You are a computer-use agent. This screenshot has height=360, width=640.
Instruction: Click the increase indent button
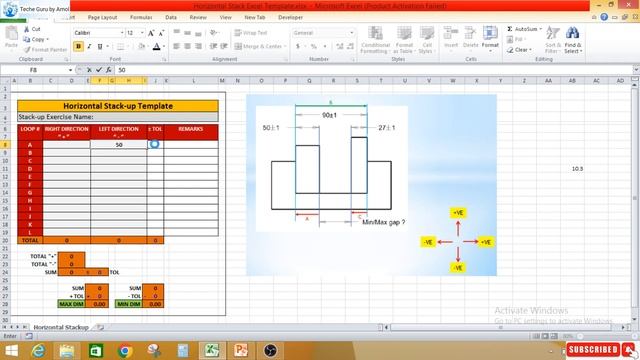pos(224,47)
